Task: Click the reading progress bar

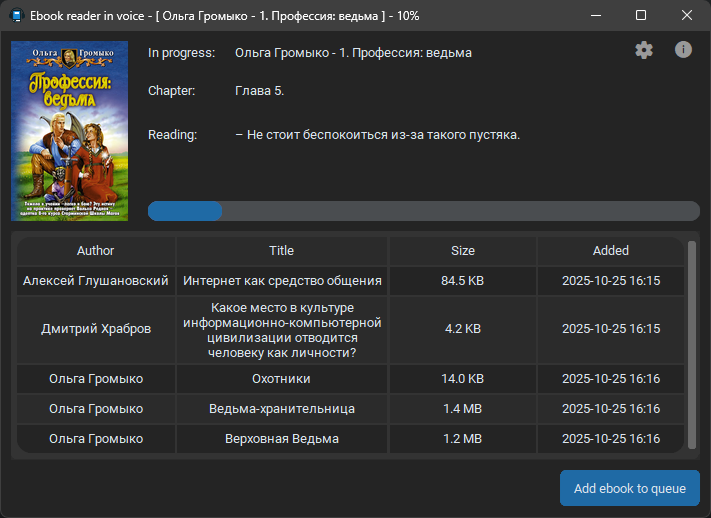Action: pos(424,211)
